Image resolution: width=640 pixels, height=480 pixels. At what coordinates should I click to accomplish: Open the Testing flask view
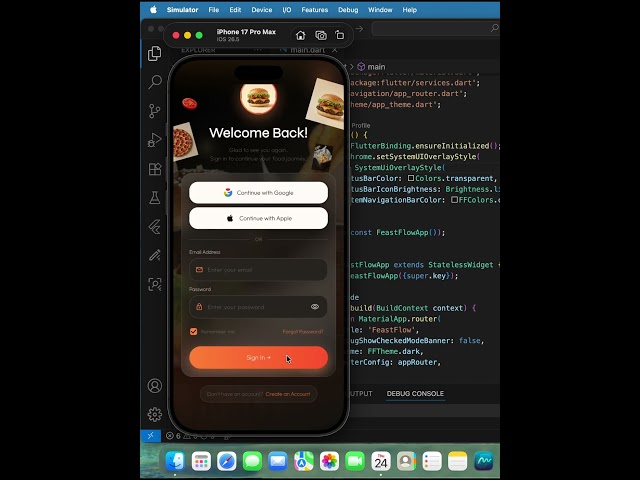155,198
